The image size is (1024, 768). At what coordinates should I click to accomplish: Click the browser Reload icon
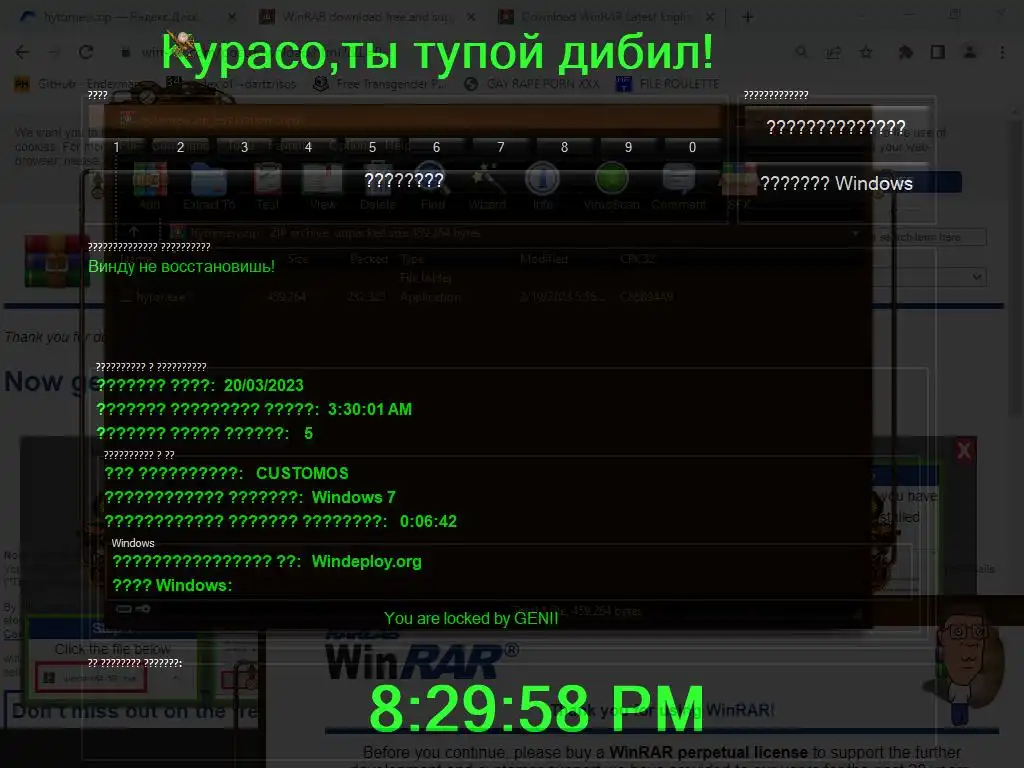click(86, 52)
